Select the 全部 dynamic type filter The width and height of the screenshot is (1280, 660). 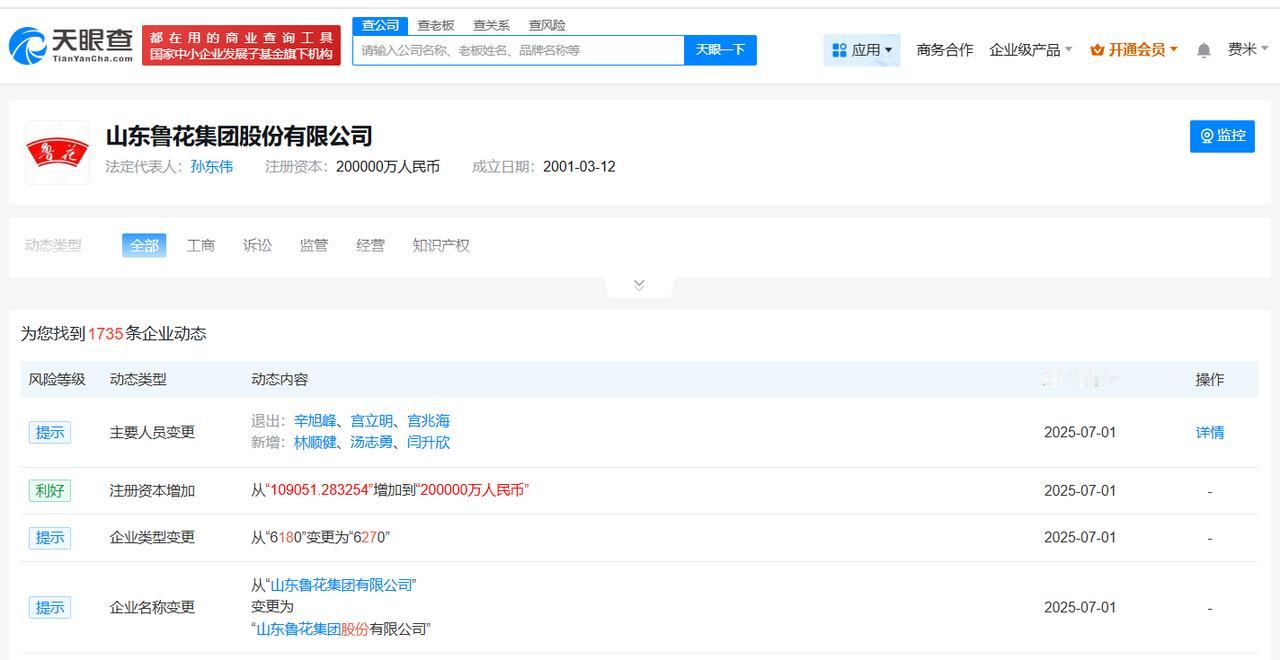(144, 245)
